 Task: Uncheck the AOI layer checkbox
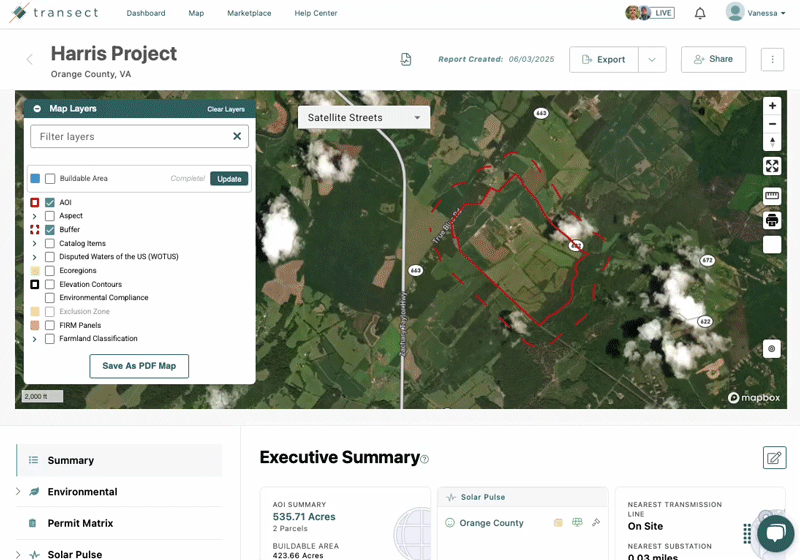tap(50, 203)
